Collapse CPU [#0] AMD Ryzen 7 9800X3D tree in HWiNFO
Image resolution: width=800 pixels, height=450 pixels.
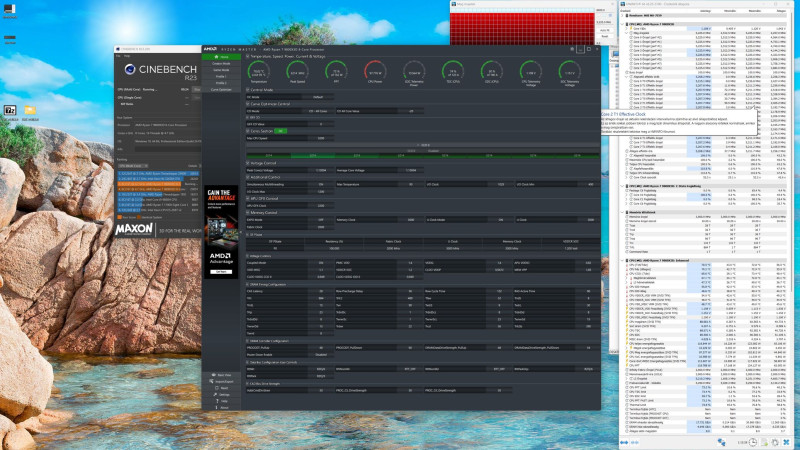pos(623,24)
